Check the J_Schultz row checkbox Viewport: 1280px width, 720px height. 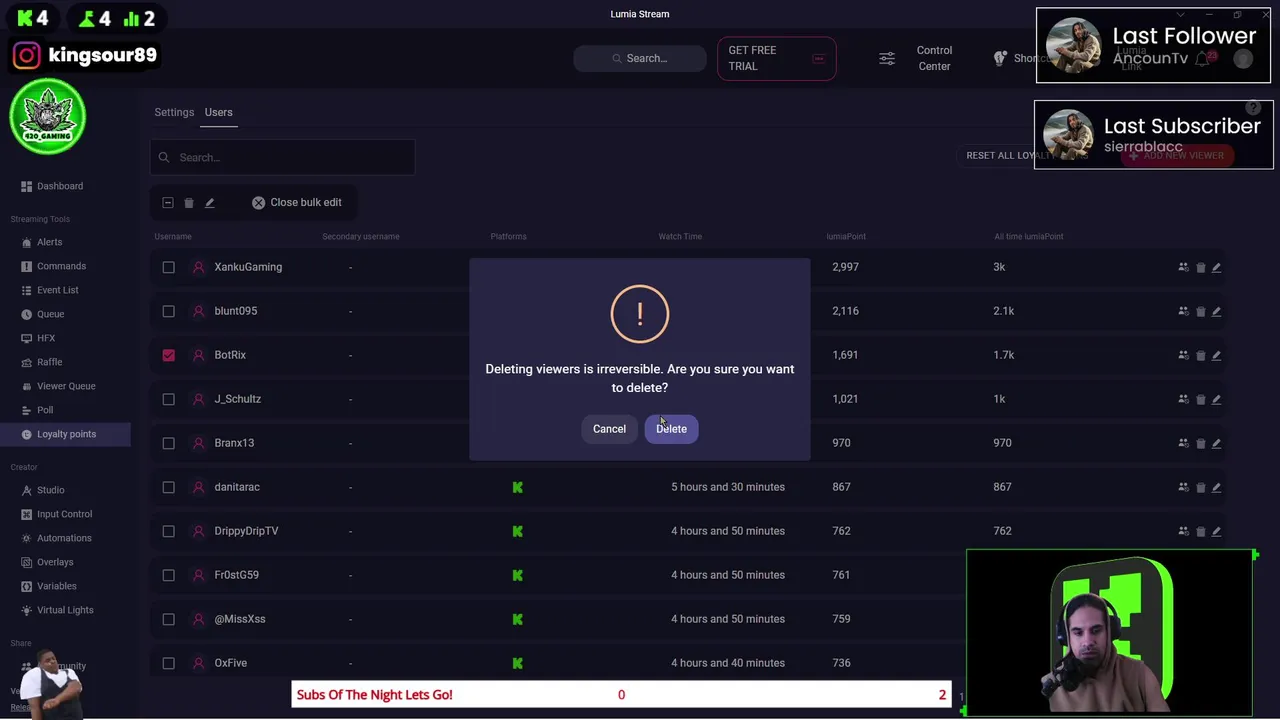168,399
